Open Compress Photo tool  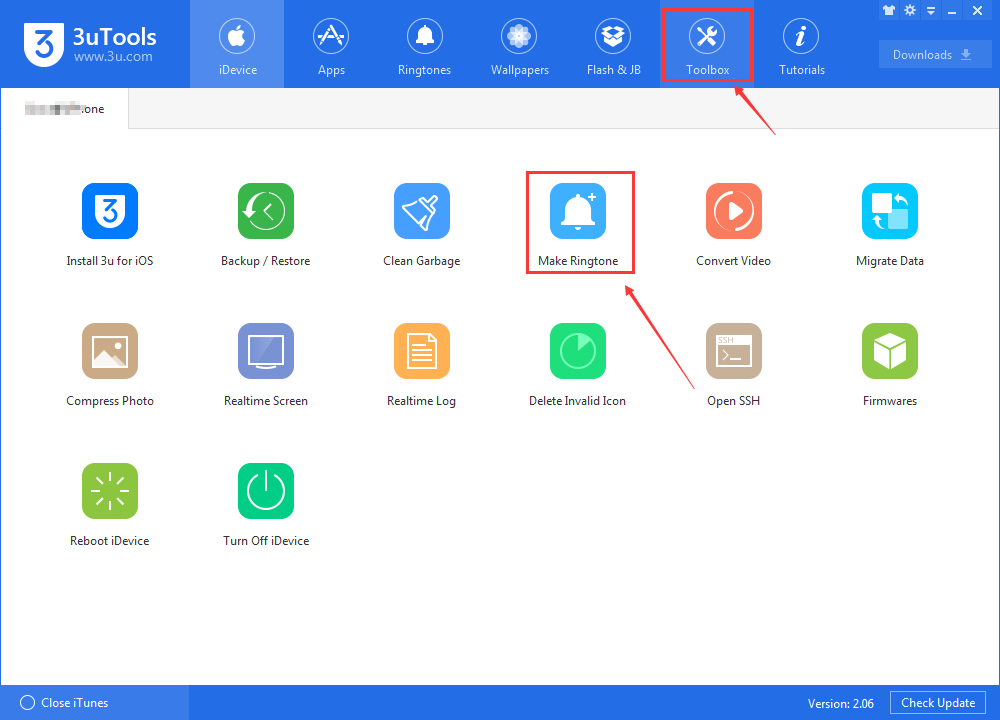click(110, 351)
